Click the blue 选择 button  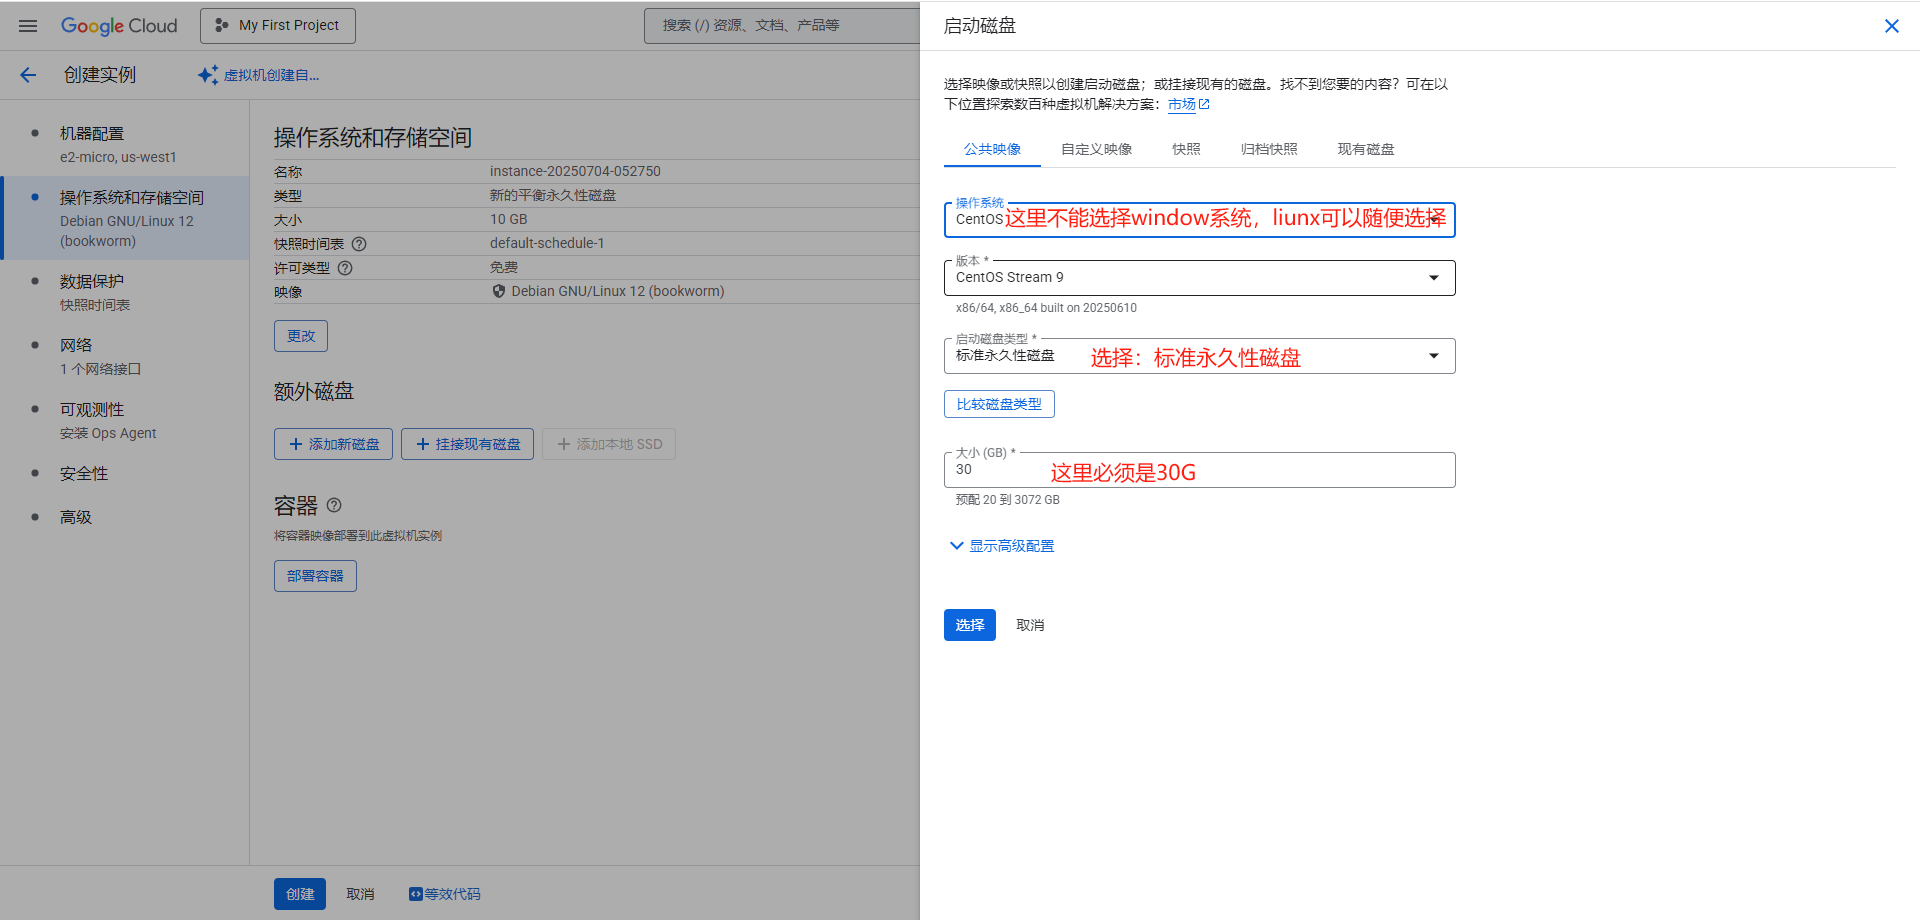969,625
